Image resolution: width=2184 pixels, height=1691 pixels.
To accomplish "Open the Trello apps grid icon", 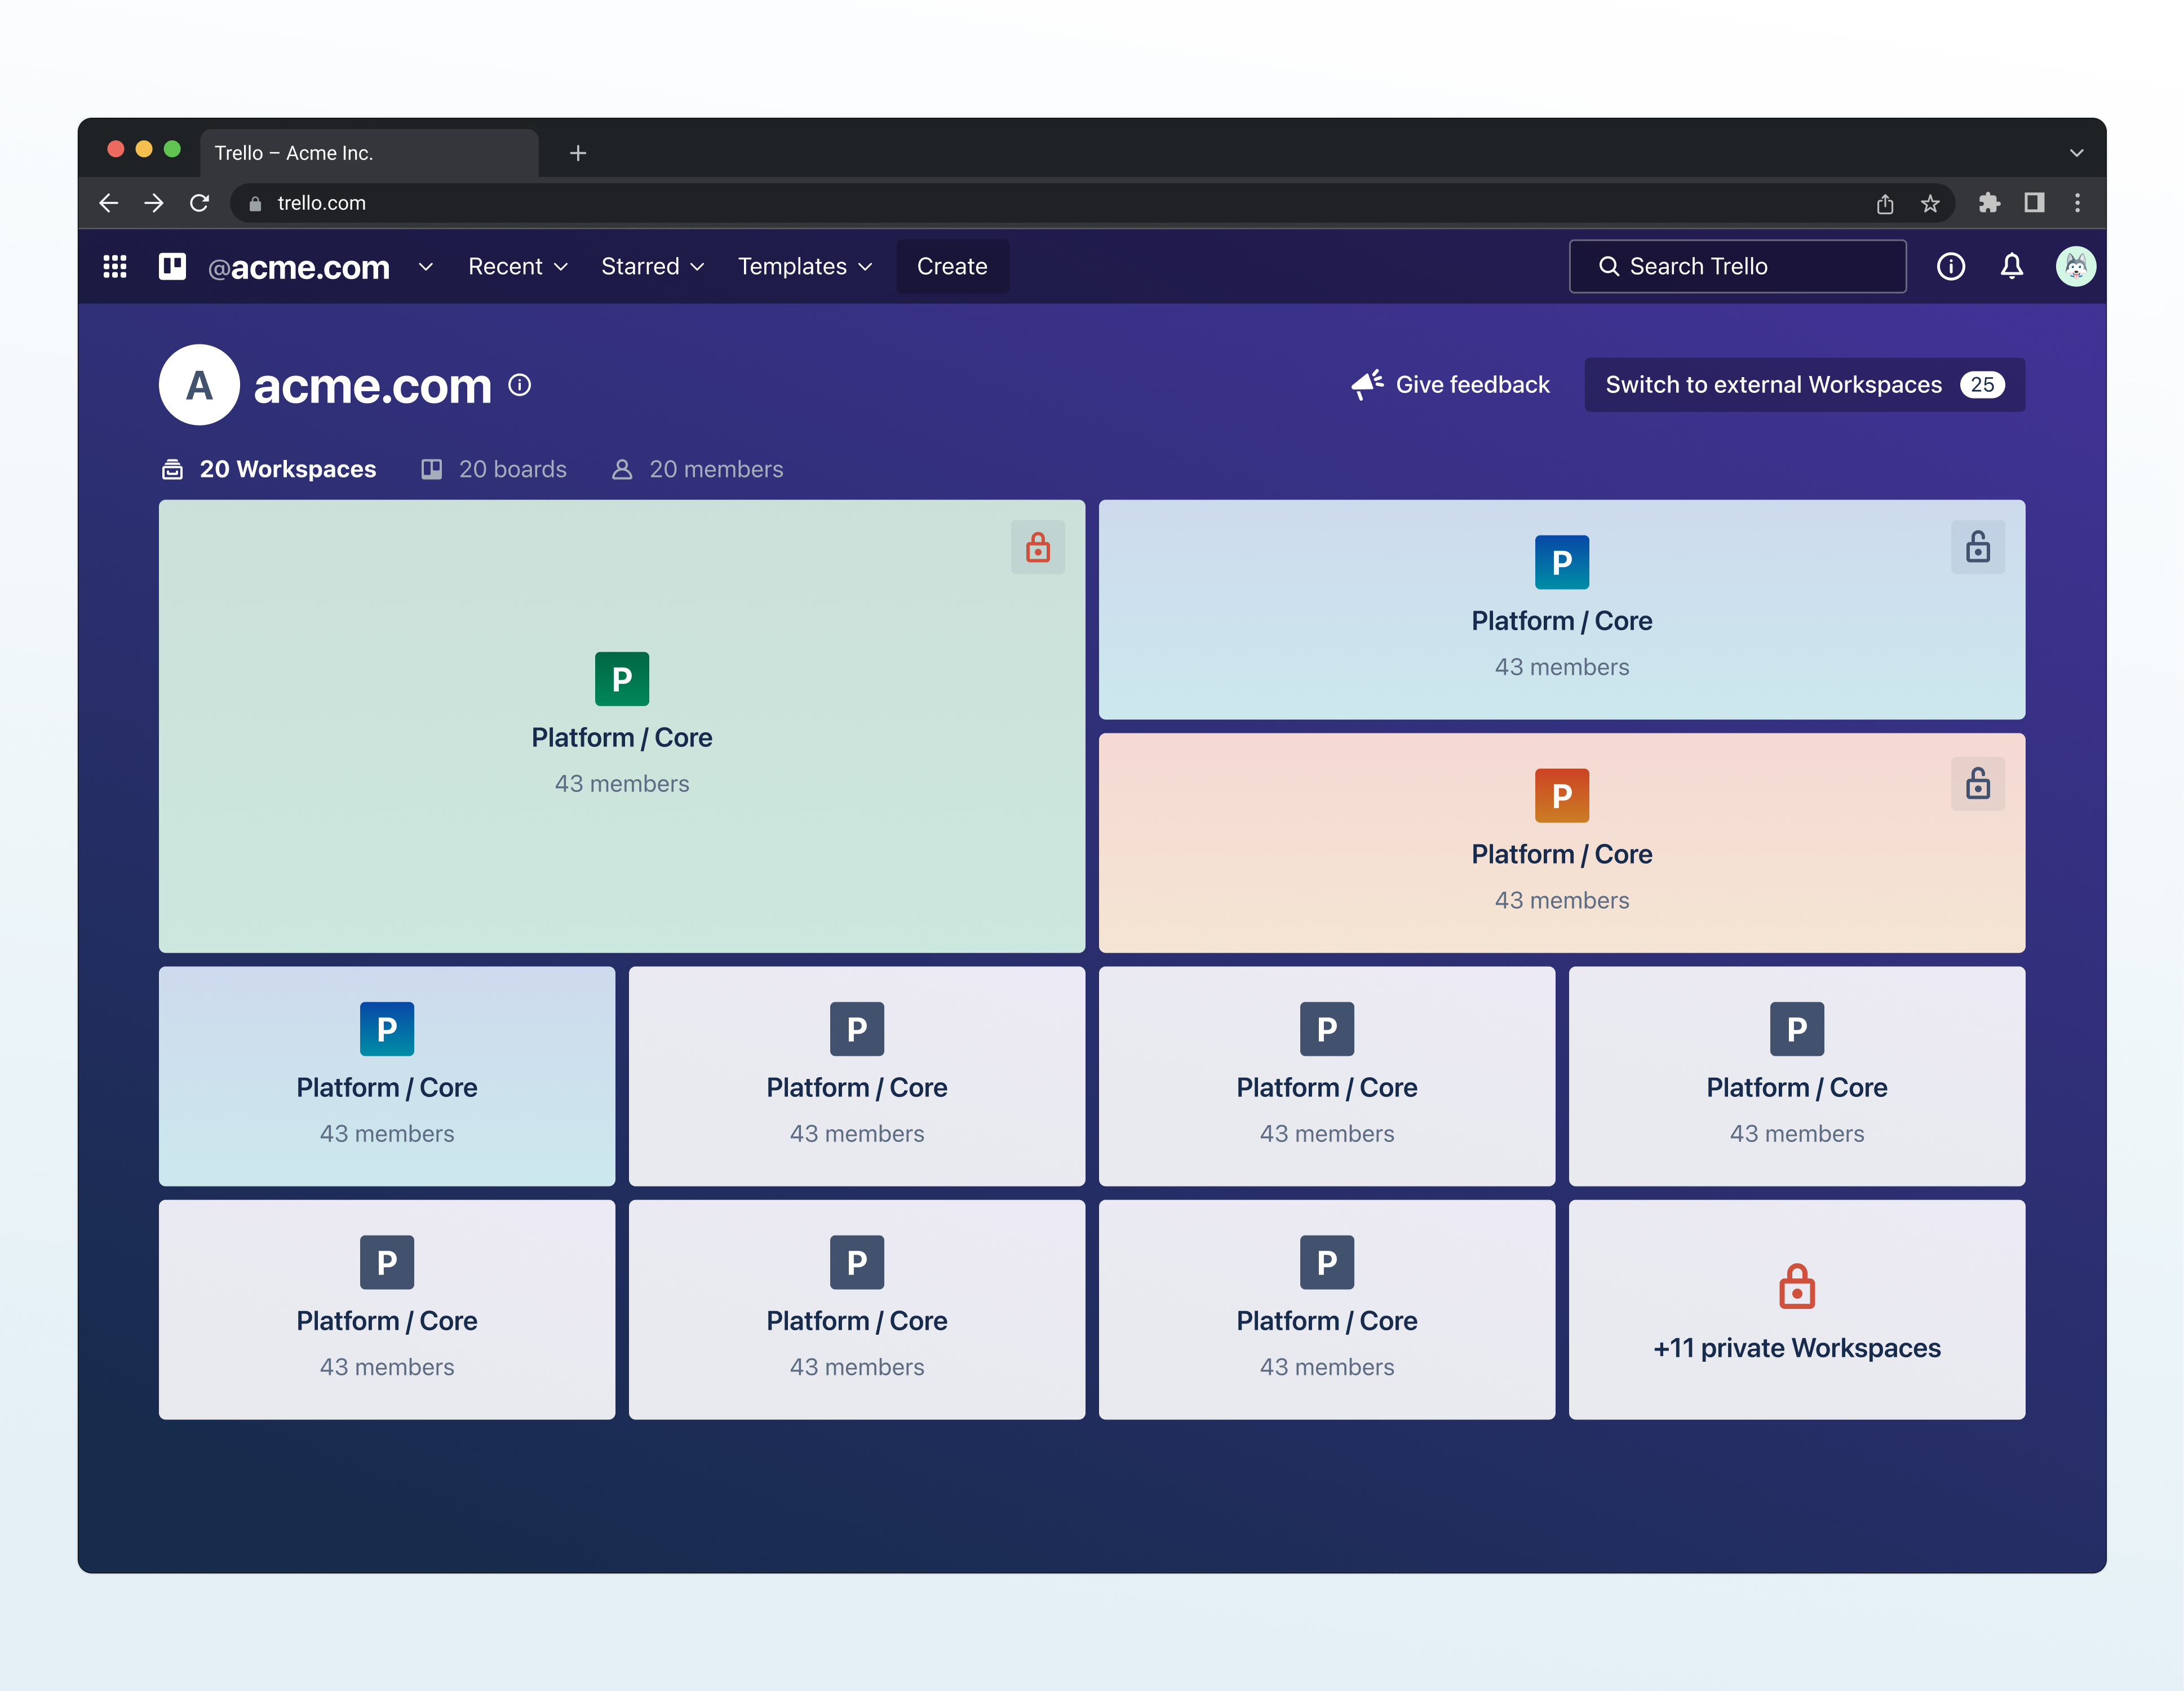I will click(x=114, y=267).
